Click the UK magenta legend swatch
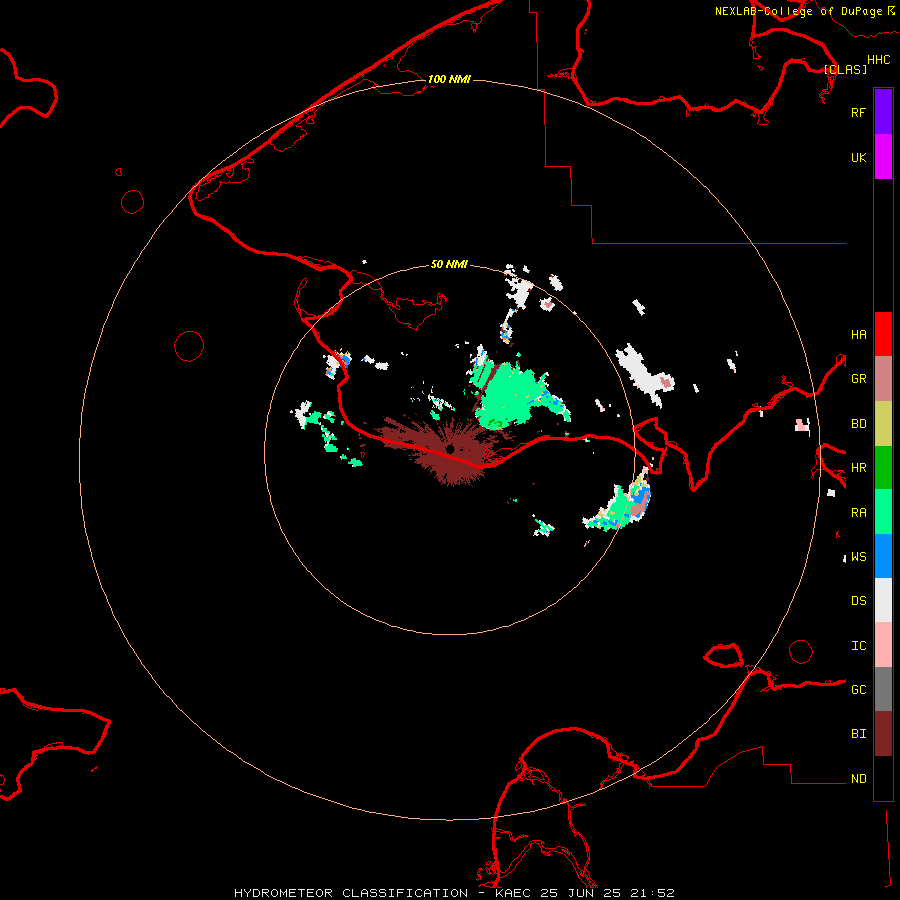Image resolution: width=900 pixels, height=900 pixels. 883,157
